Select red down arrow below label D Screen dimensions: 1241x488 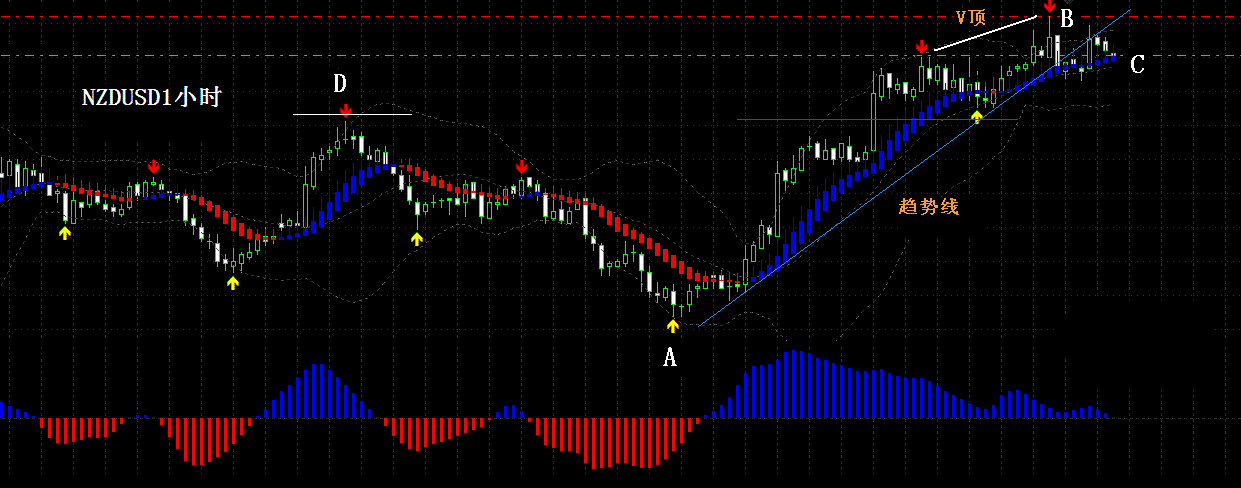[x=344, y=109]
